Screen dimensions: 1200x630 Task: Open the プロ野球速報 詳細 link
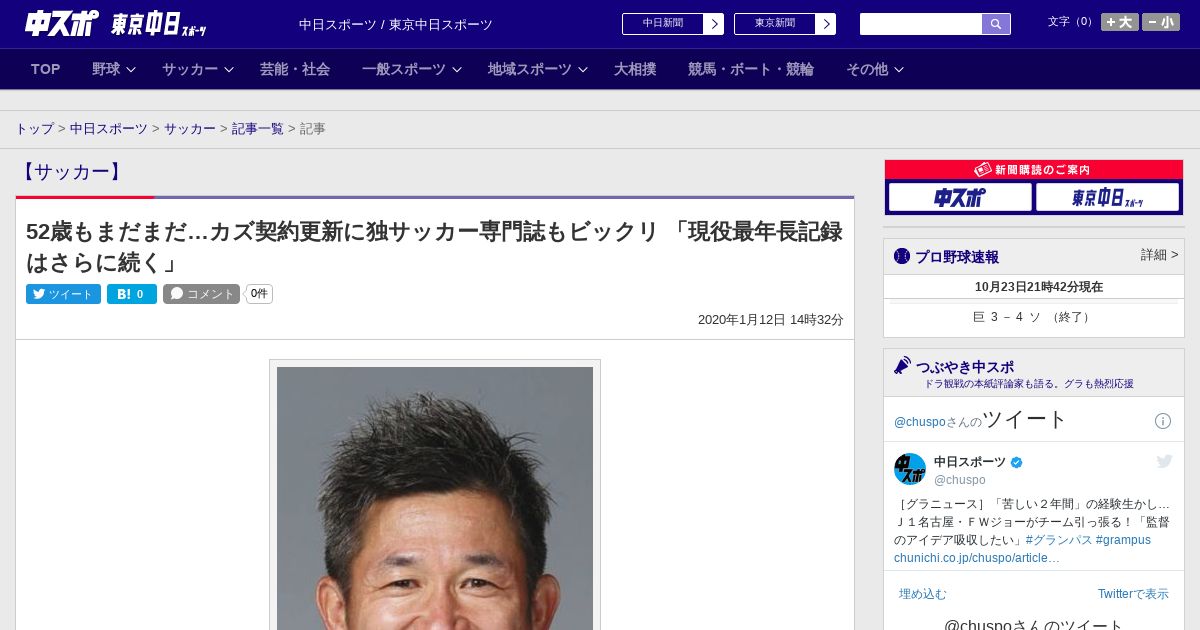[x=1160, y=255]
